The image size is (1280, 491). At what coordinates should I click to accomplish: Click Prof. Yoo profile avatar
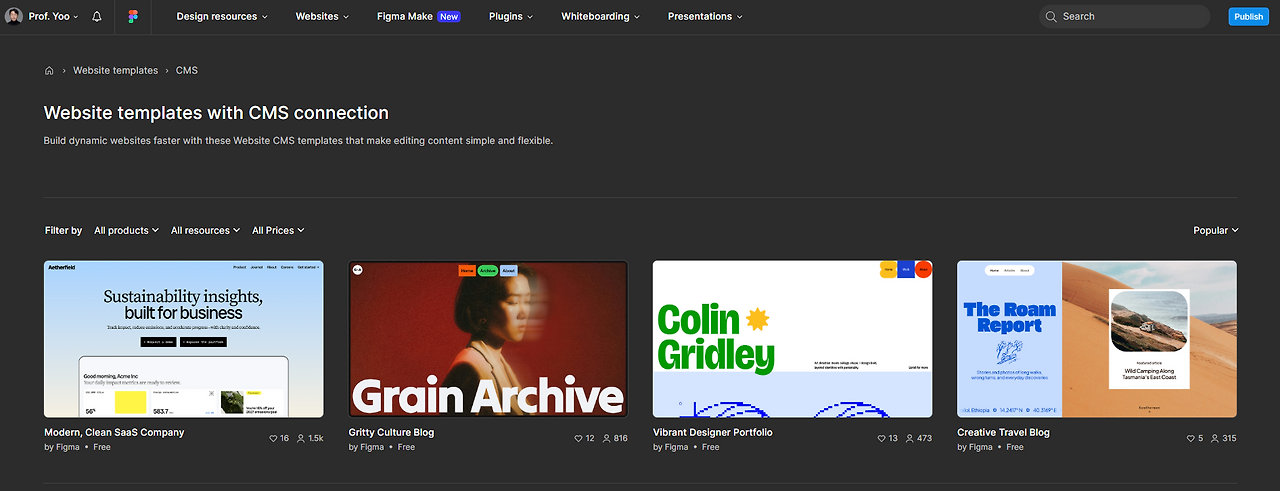click(14, 17)
